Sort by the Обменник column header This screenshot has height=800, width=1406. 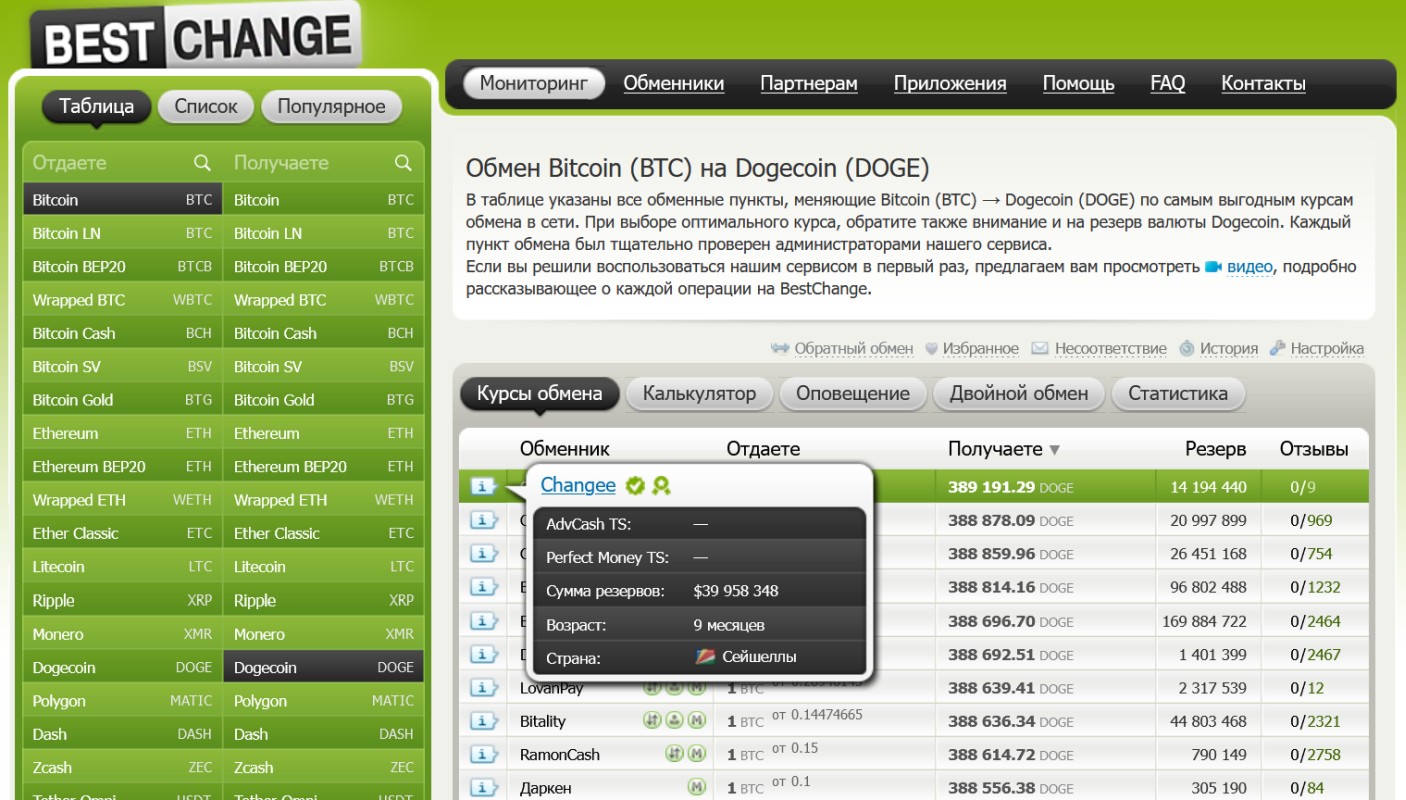coord(564,449)
